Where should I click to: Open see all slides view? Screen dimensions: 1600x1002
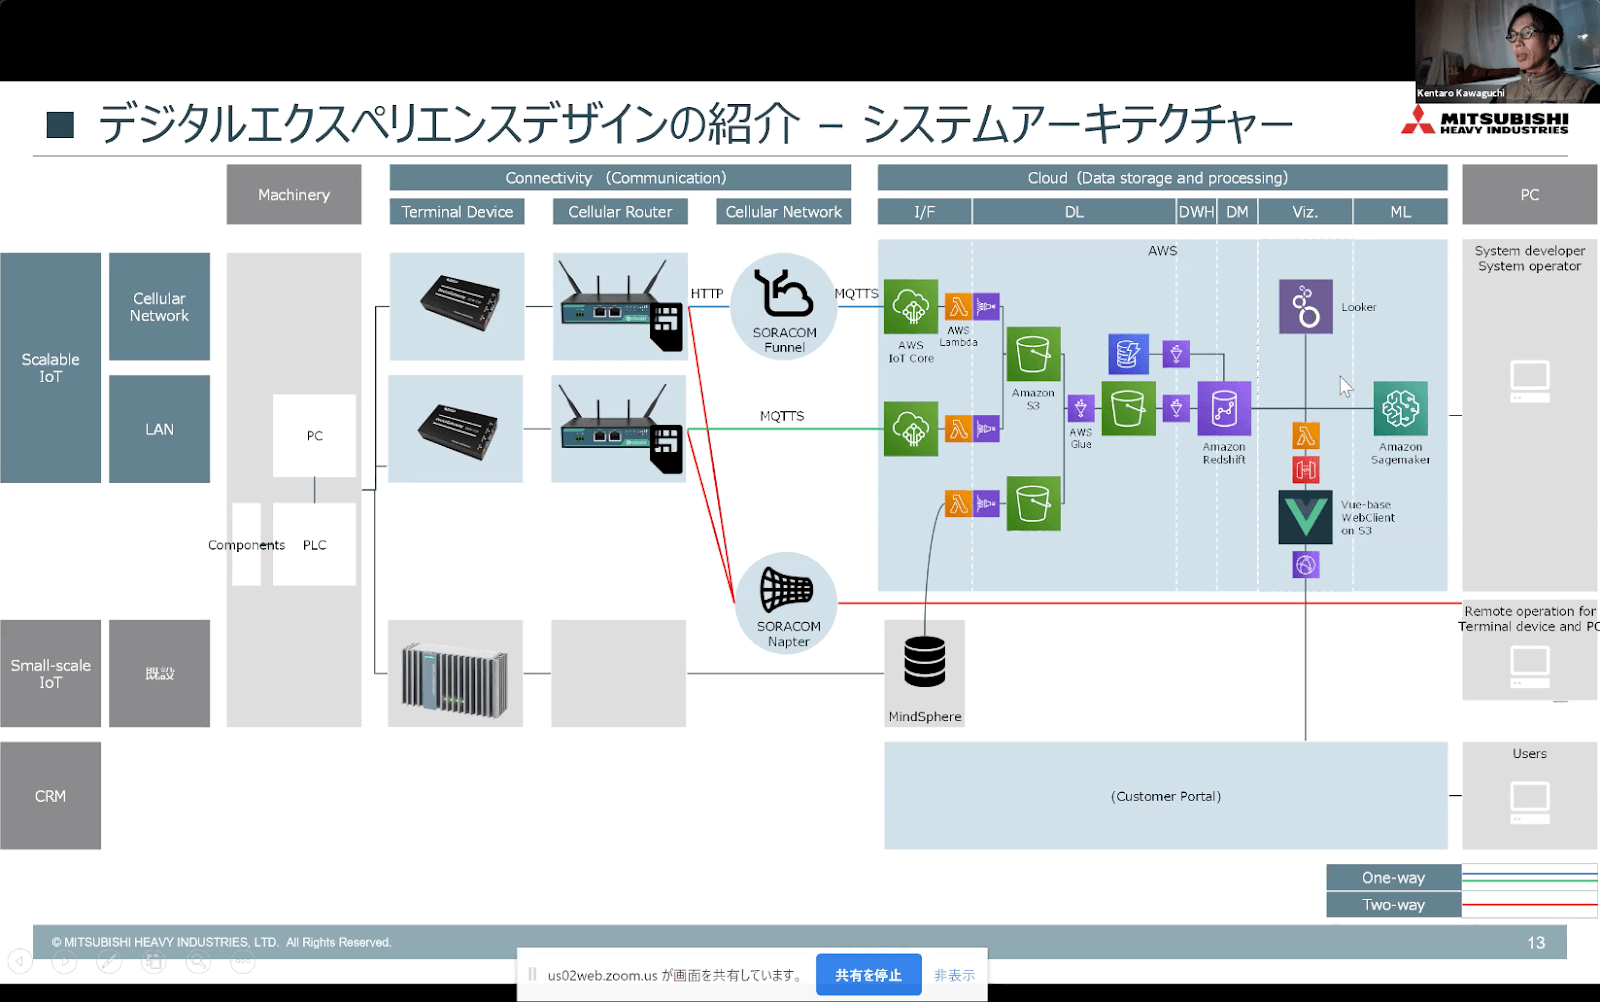coord(153,962)
